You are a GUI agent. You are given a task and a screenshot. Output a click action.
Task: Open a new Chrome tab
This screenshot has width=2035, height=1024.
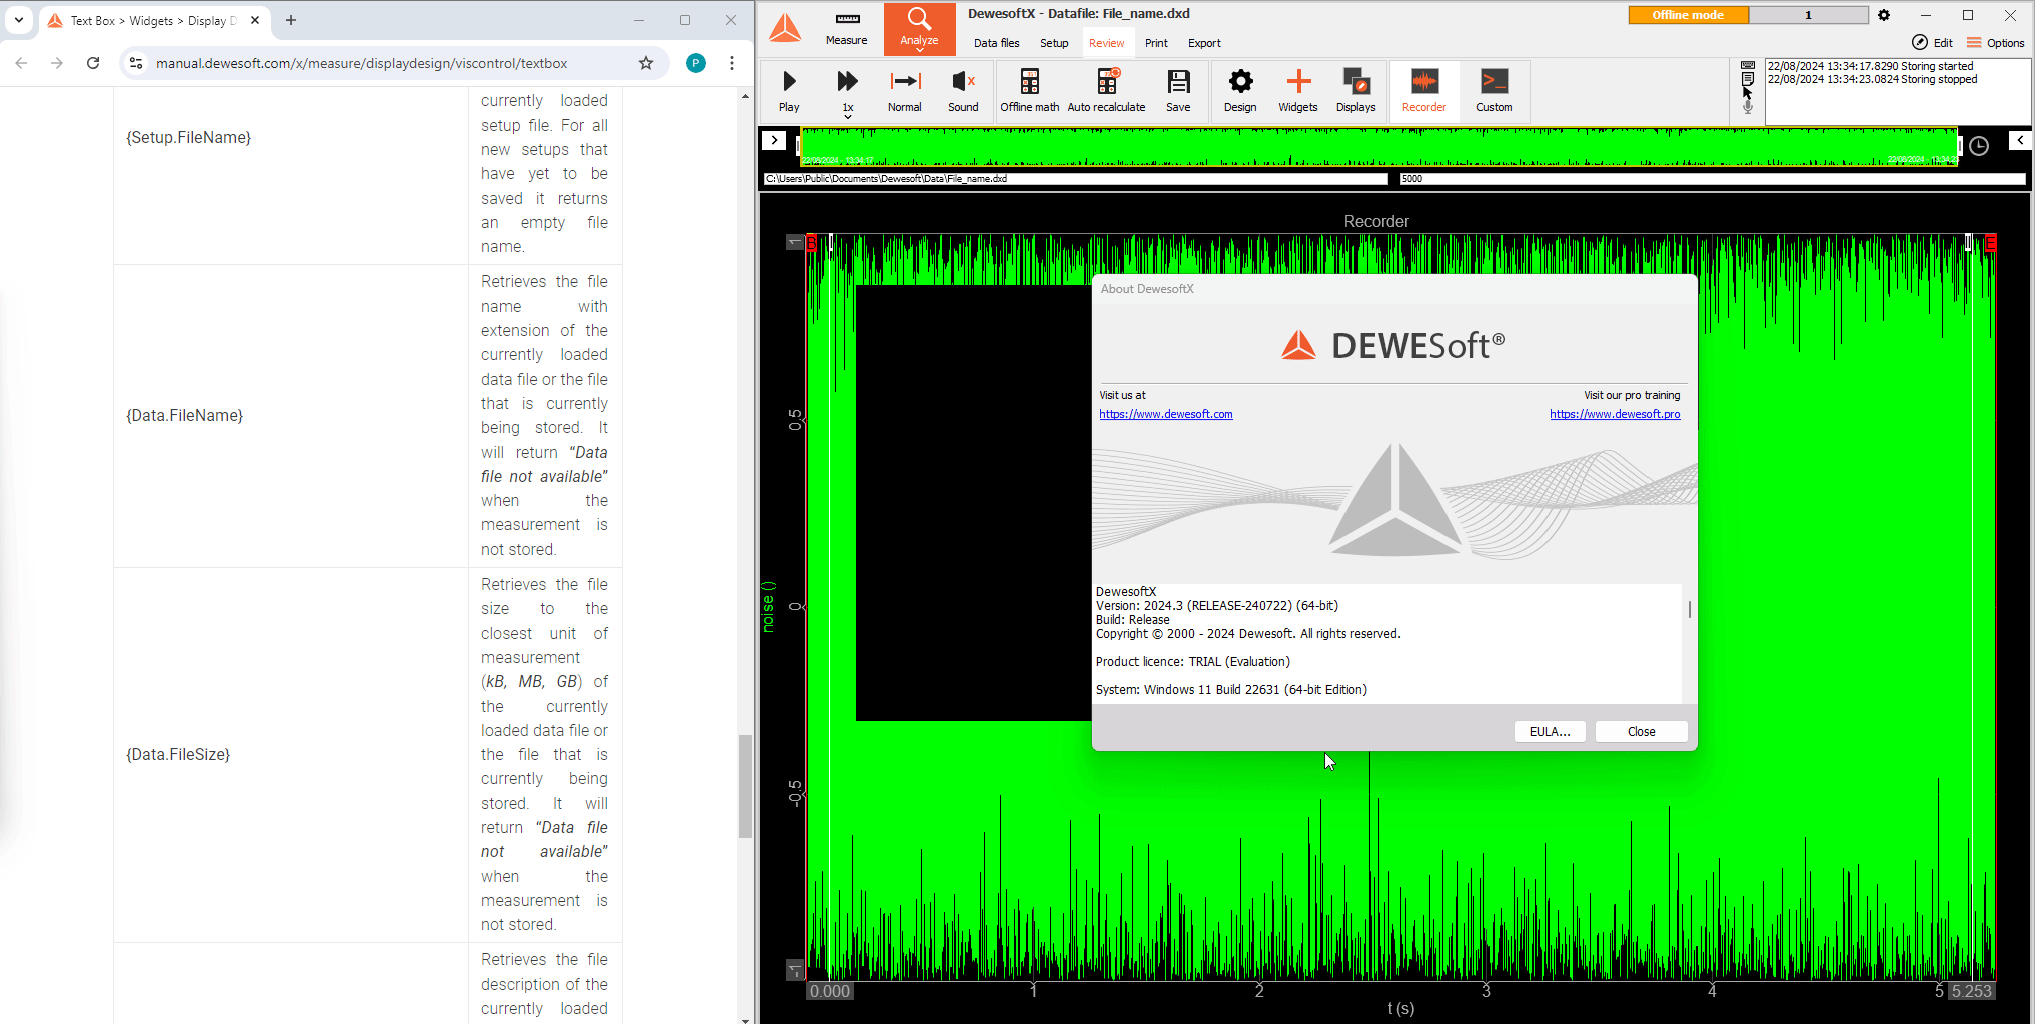tap(291, 20)
